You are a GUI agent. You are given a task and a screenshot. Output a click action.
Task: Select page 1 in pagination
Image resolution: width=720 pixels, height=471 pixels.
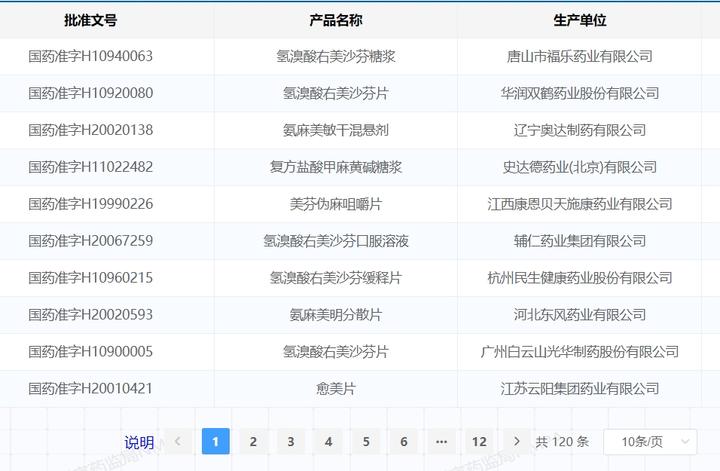(216, 442)
